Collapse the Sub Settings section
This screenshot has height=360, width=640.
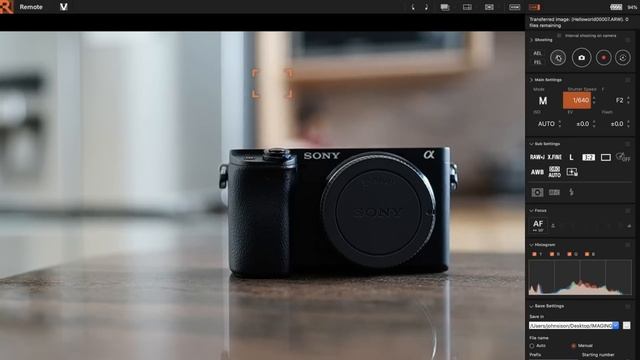pyautogui.click(x=531, y=144)
